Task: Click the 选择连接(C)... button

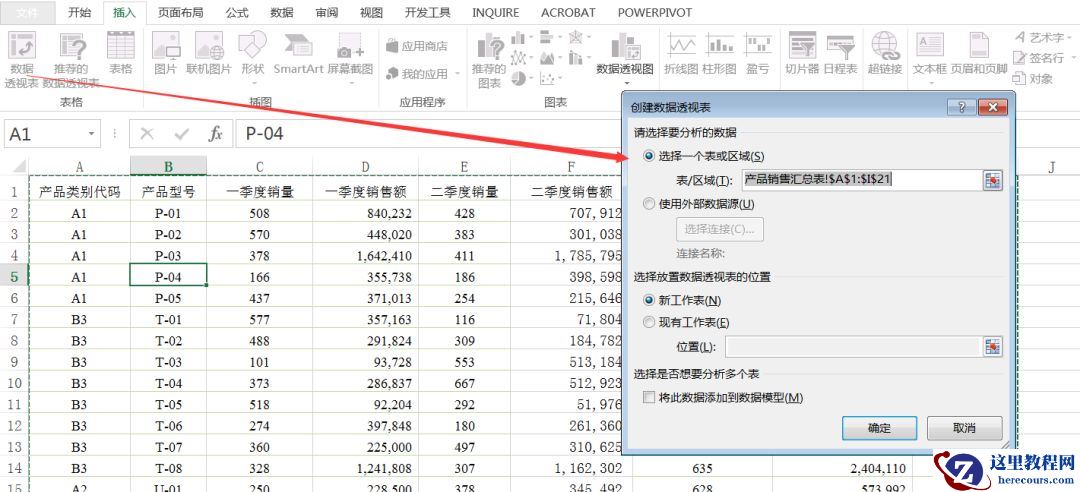Action: [720, 229]
